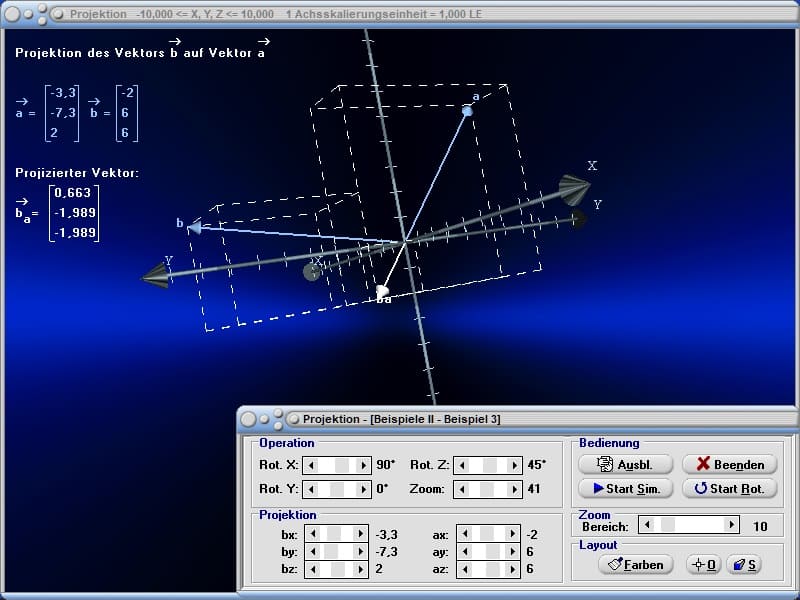Decrease bx using its left arrow
This screenshot has height=600, width=800.
[x=313, y=534]
